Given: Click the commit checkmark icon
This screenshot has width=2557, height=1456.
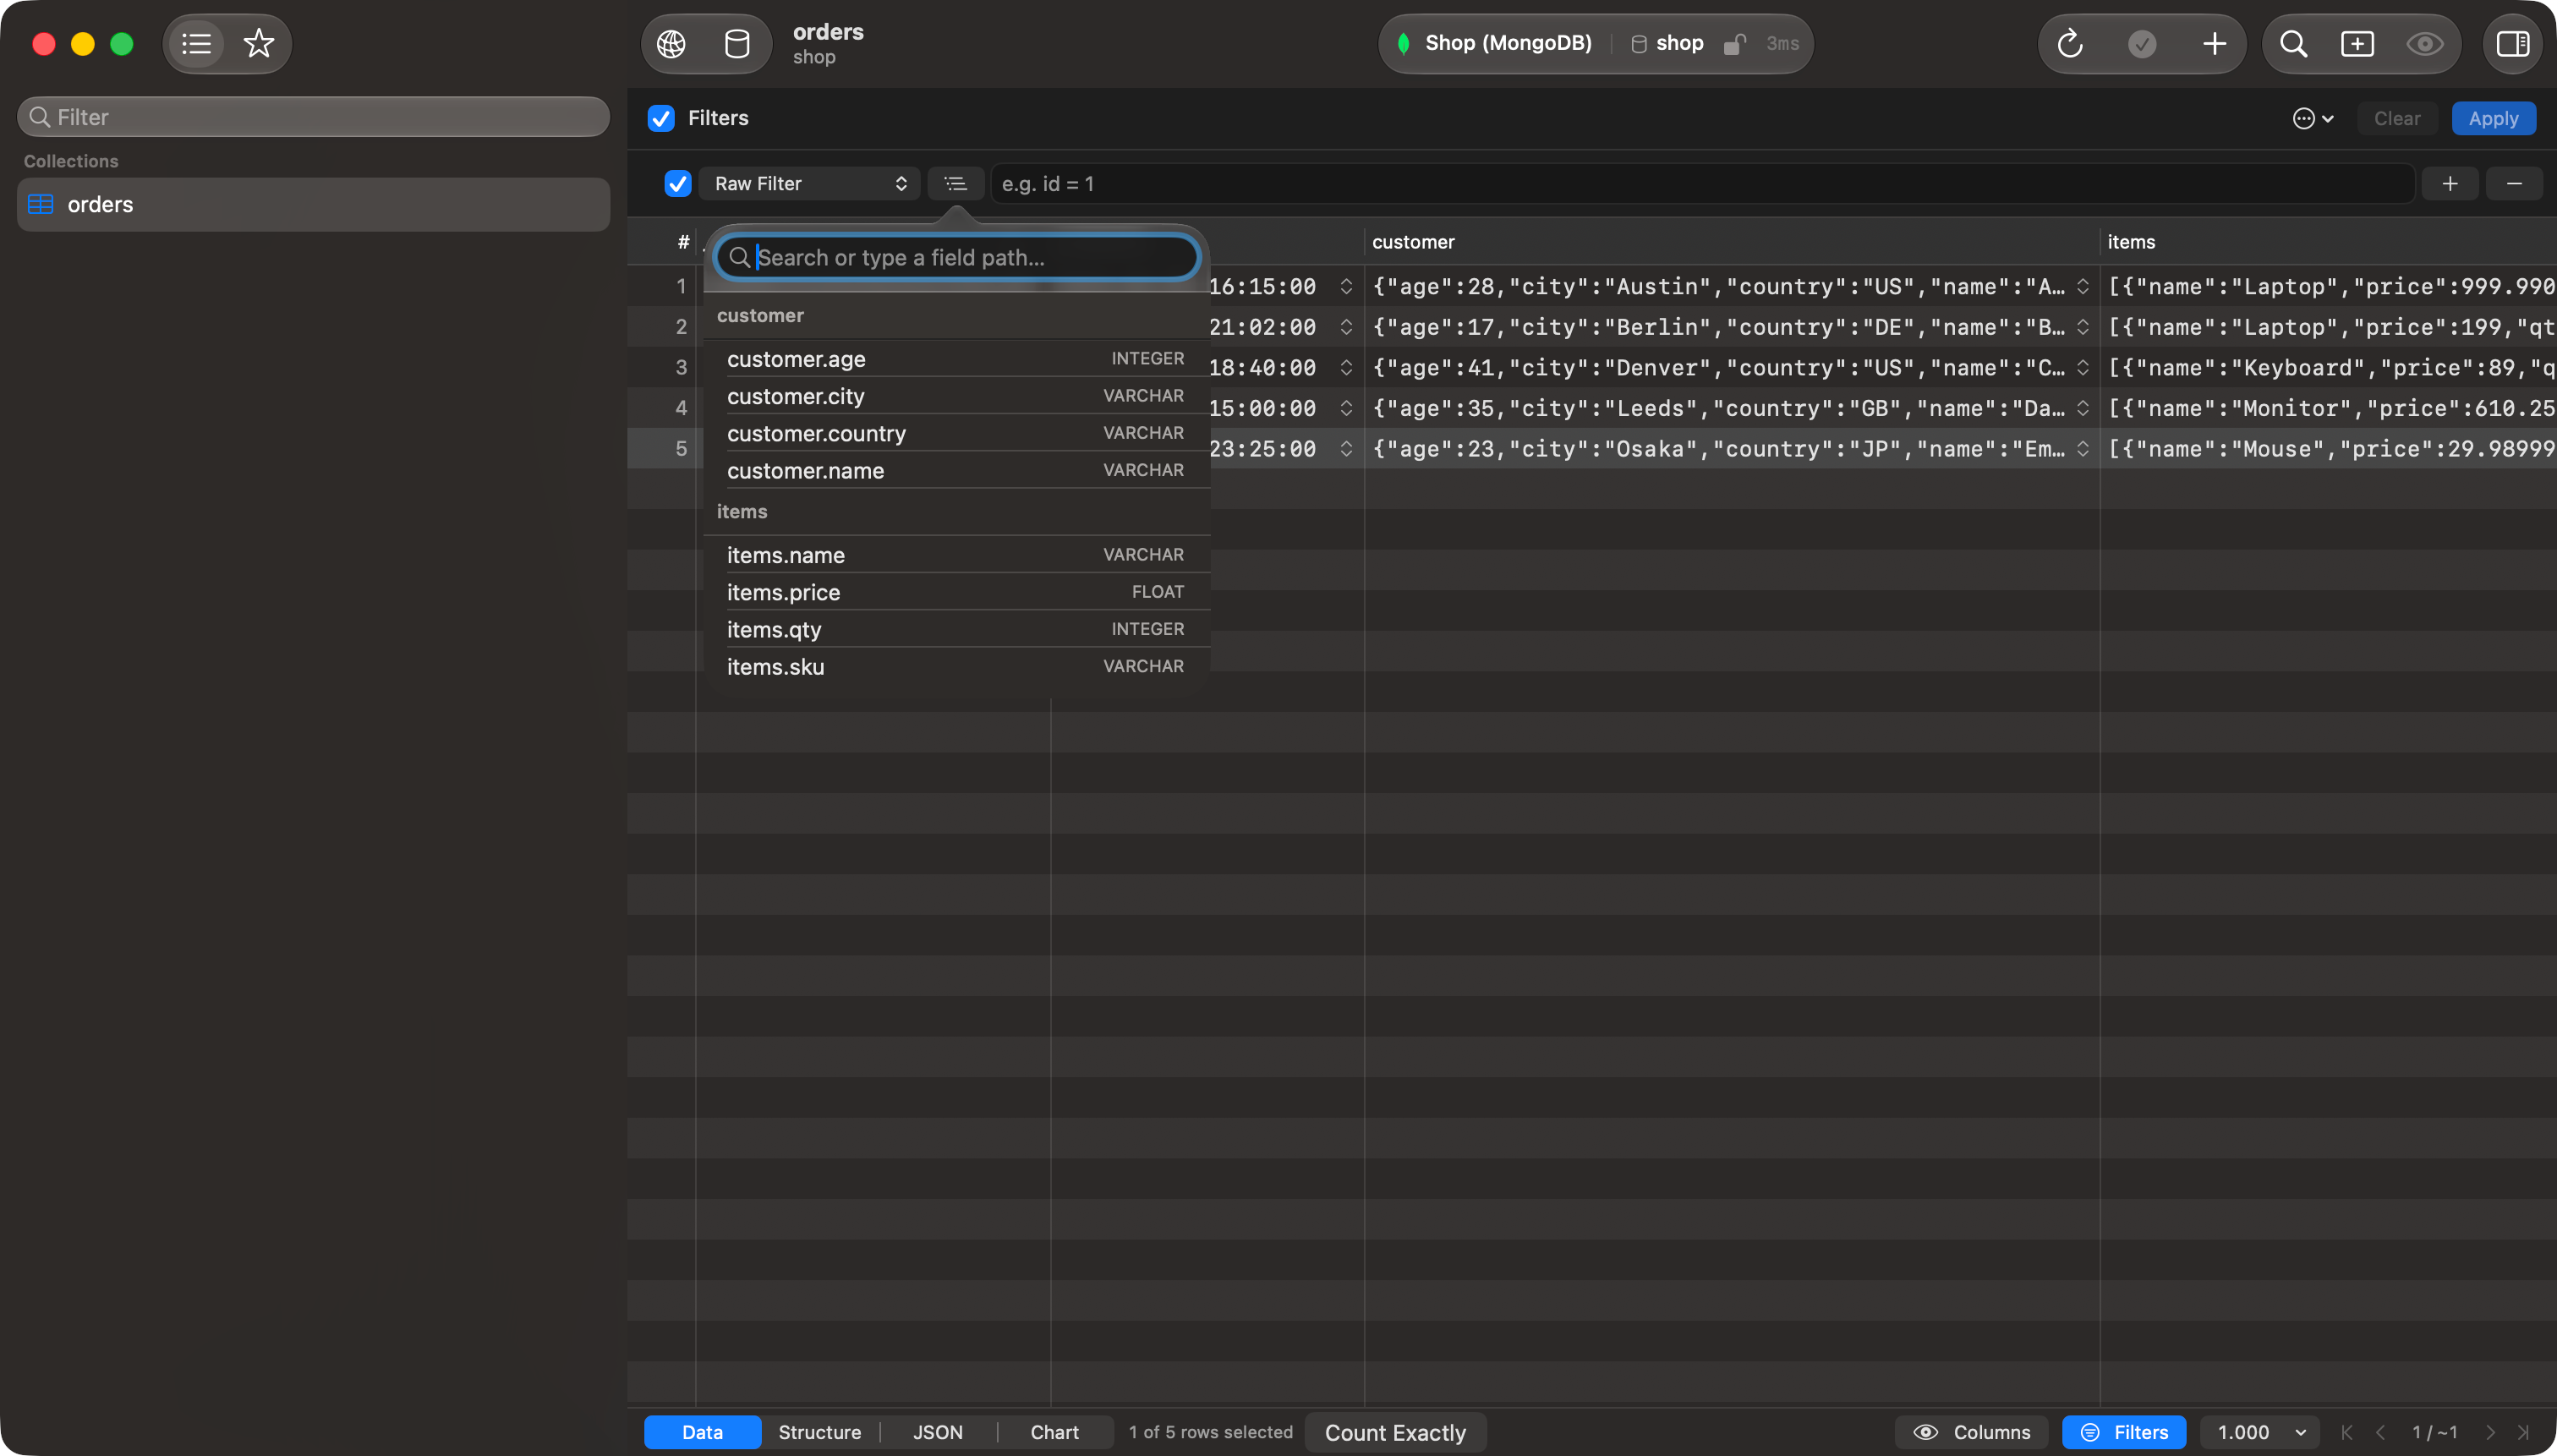Looking at the screenshot, I should (x=2142, y=44).
